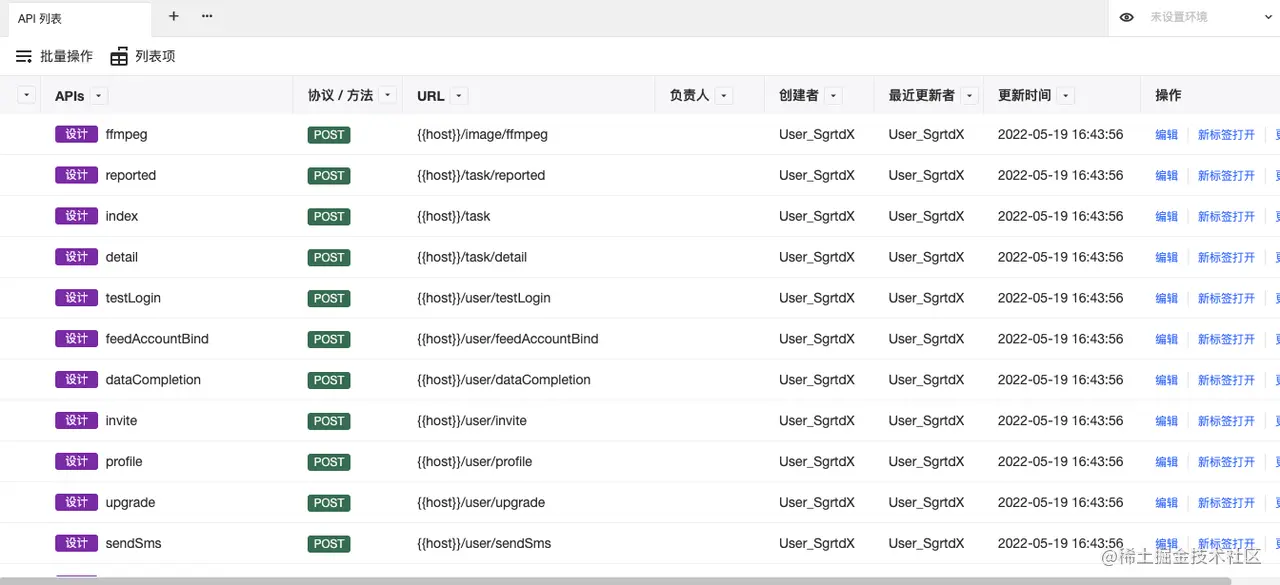
Task: Click the URL {{host}}/user/dataCompletion
Action: click(504, 380)
